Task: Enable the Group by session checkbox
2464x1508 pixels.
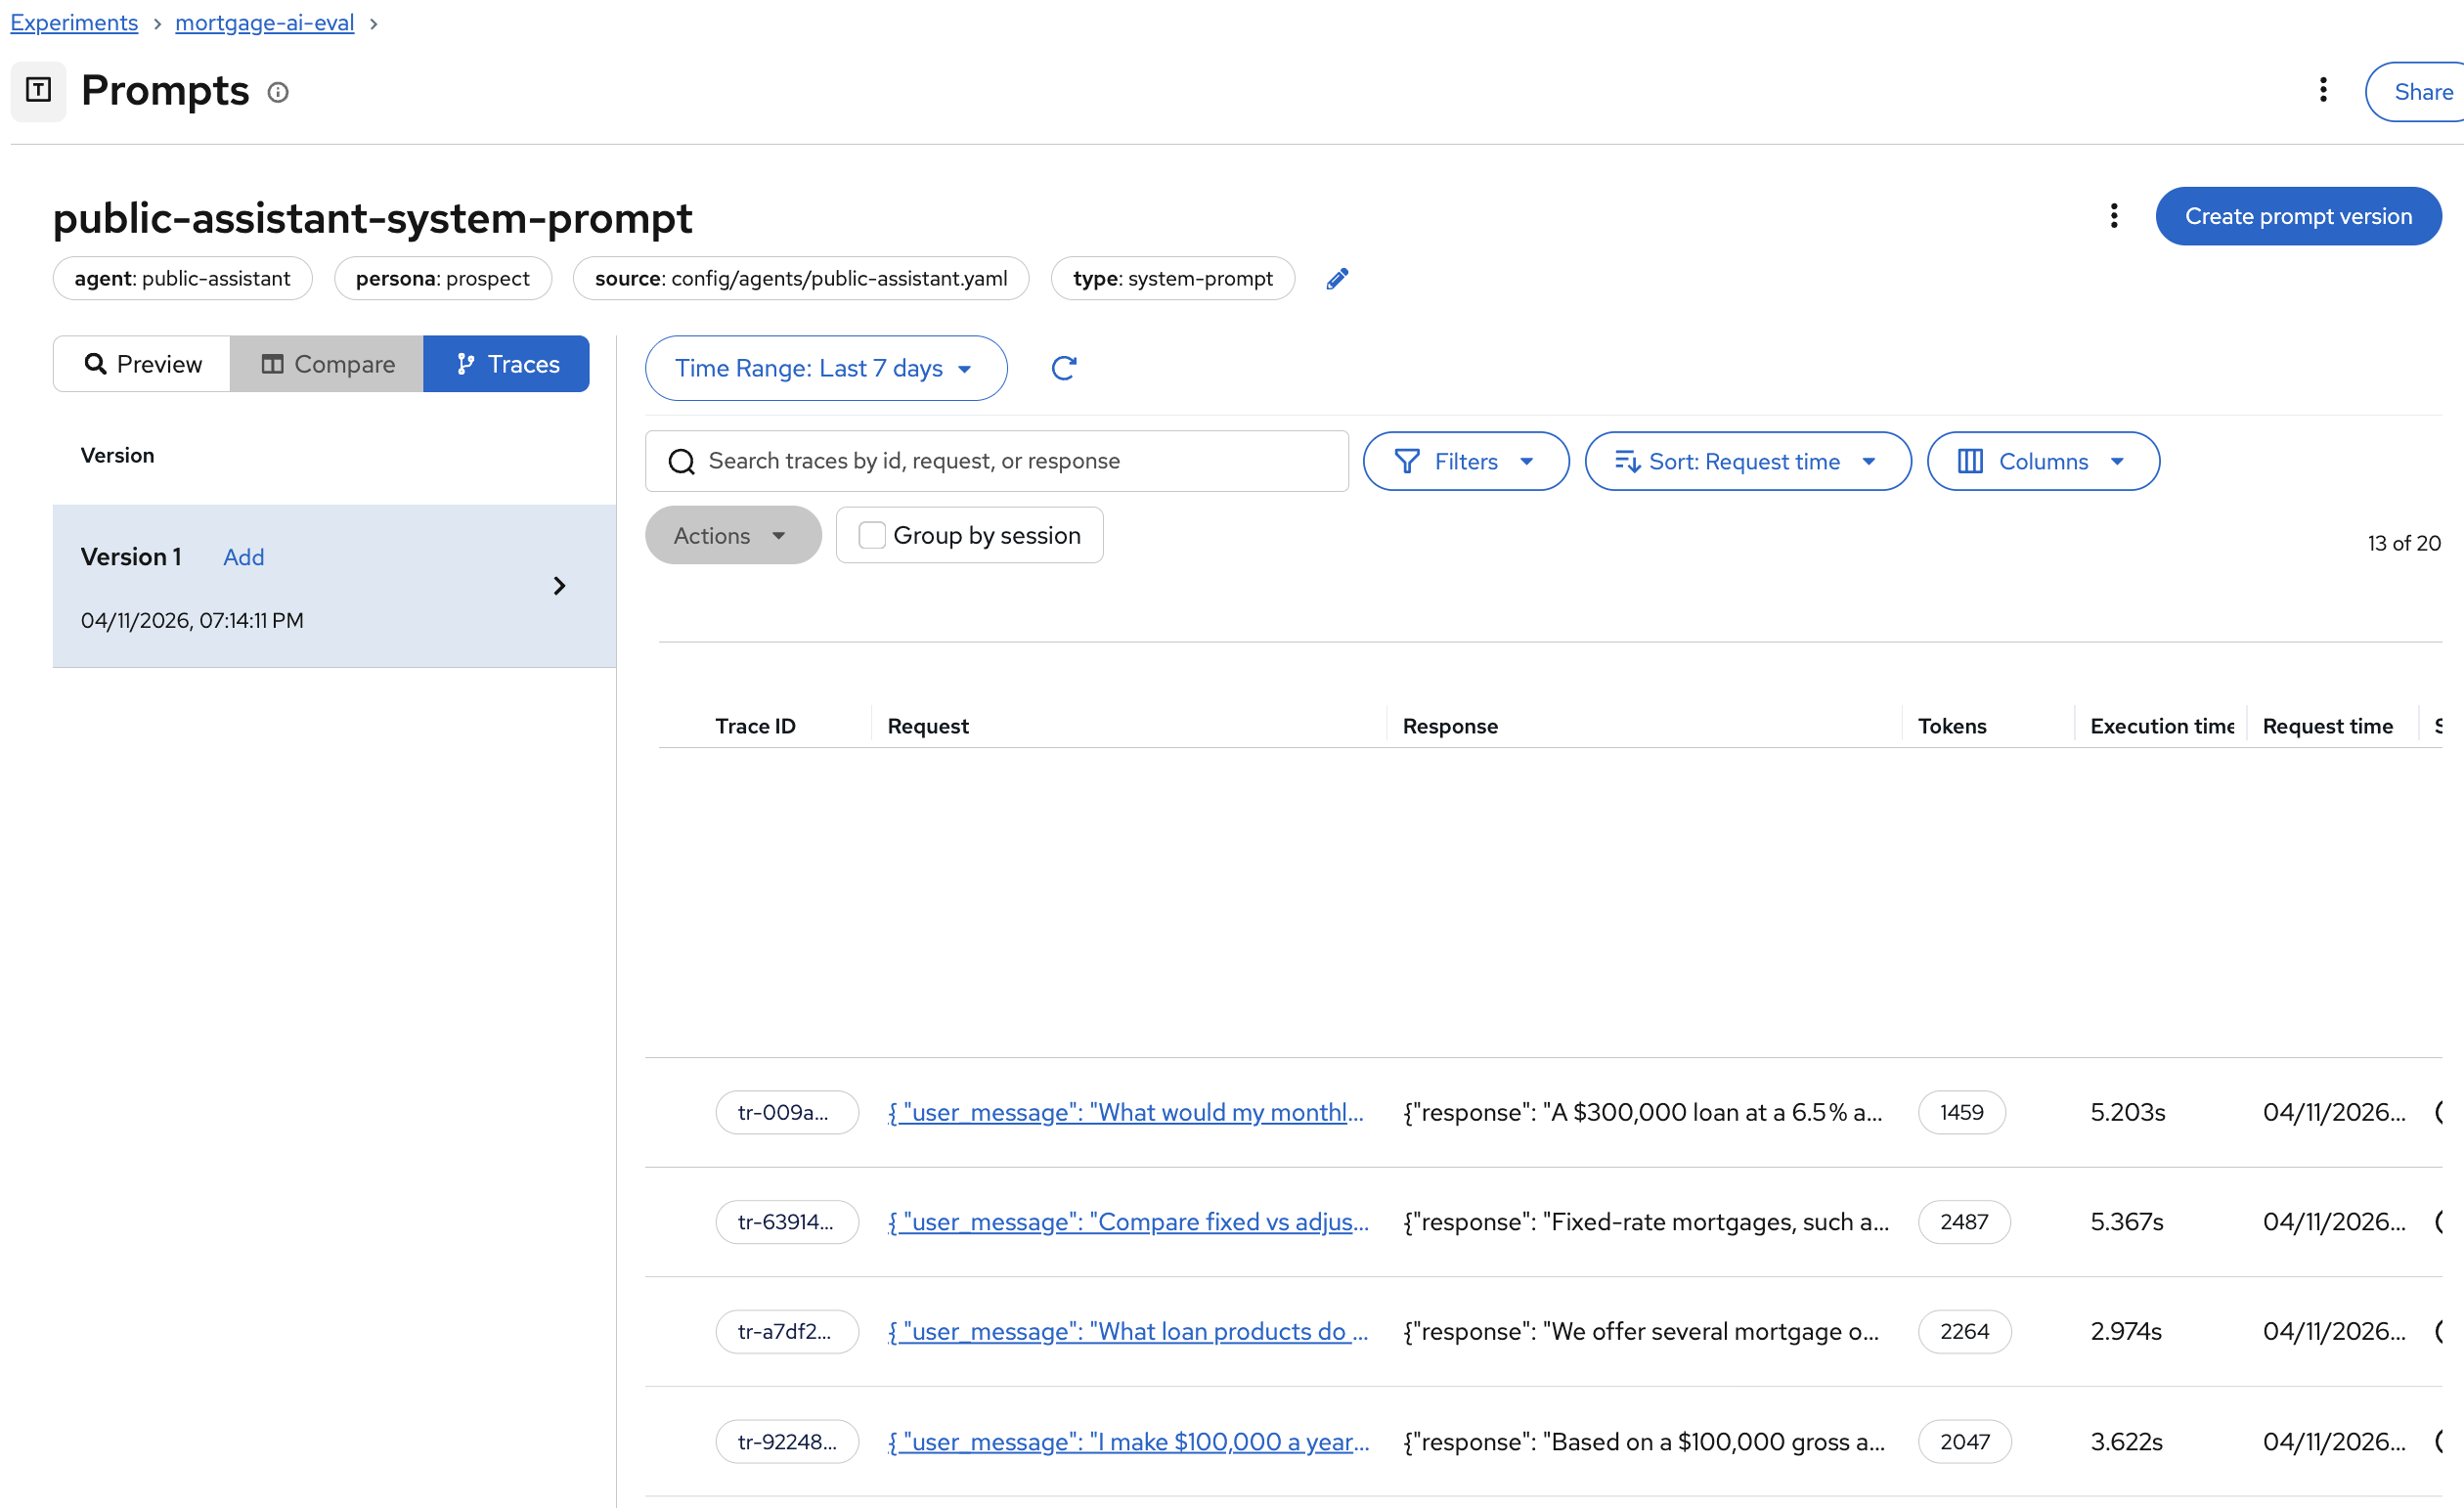Action: (x=871, y=535)
